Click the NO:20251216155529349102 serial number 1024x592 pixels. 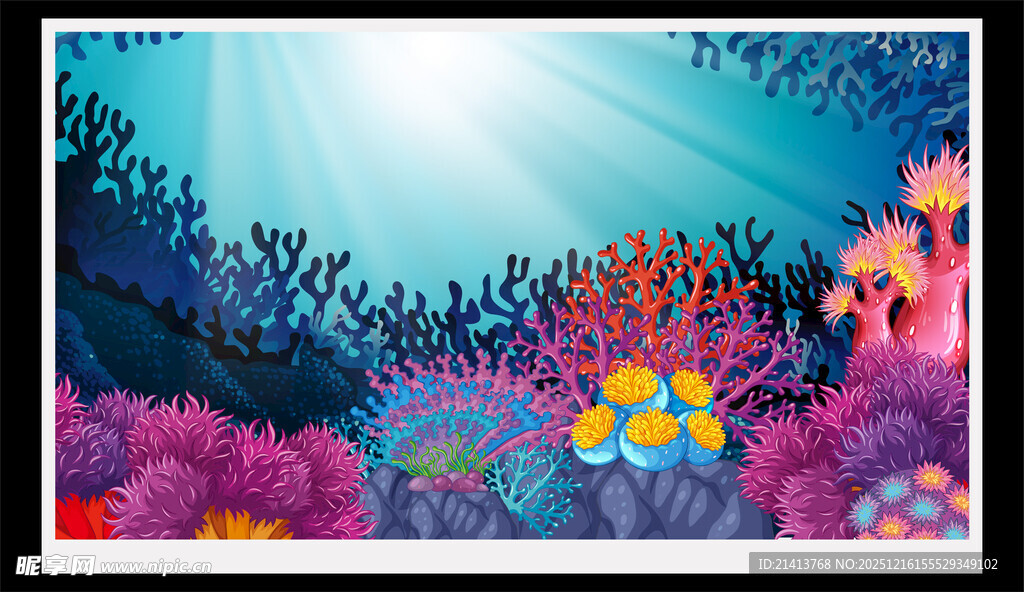919,564
